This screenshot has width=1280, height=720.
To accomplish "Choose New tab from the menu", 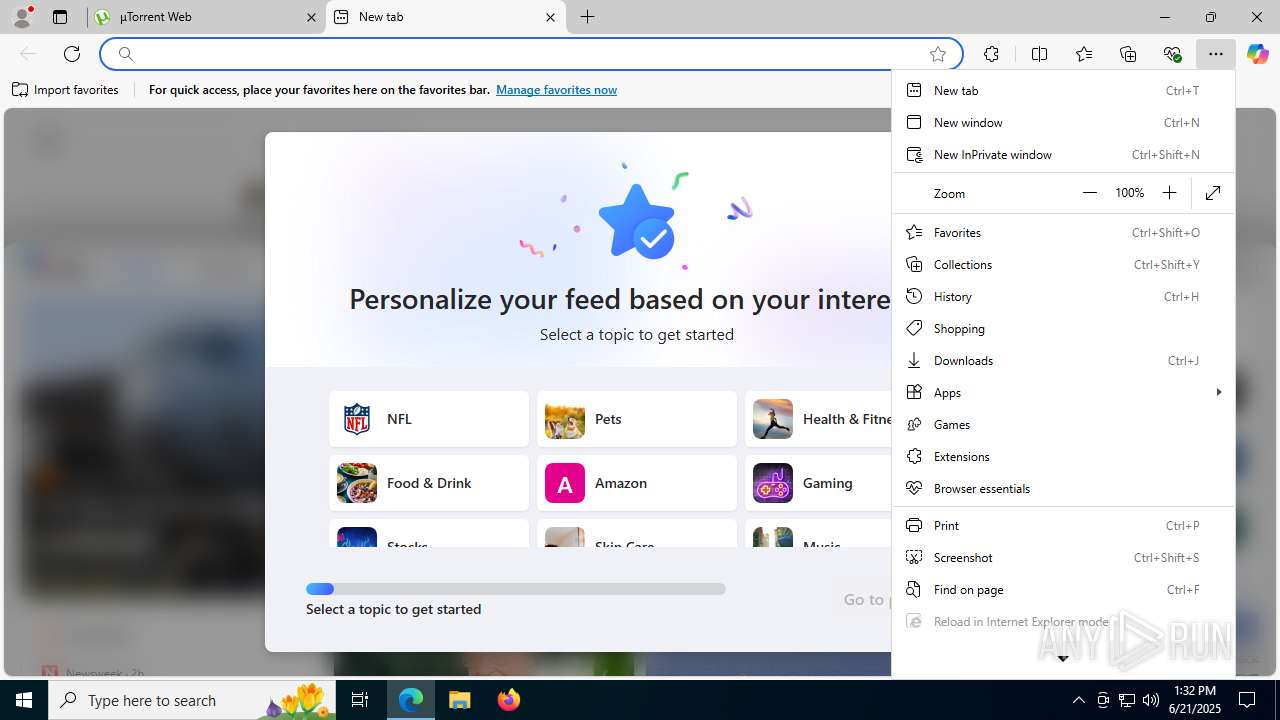I will click(1063, 90).
